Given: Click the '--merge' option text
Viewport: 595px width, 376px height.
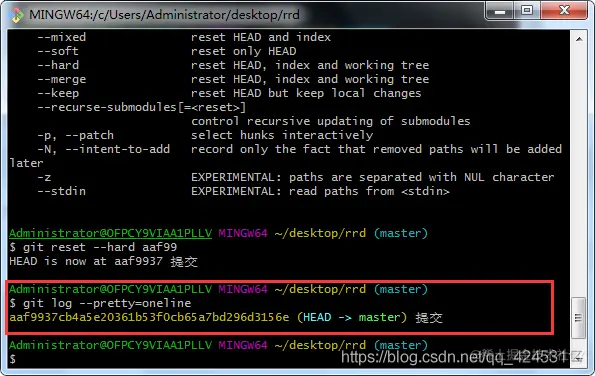Looking at the screenshot, I should (x=61, y=79).
